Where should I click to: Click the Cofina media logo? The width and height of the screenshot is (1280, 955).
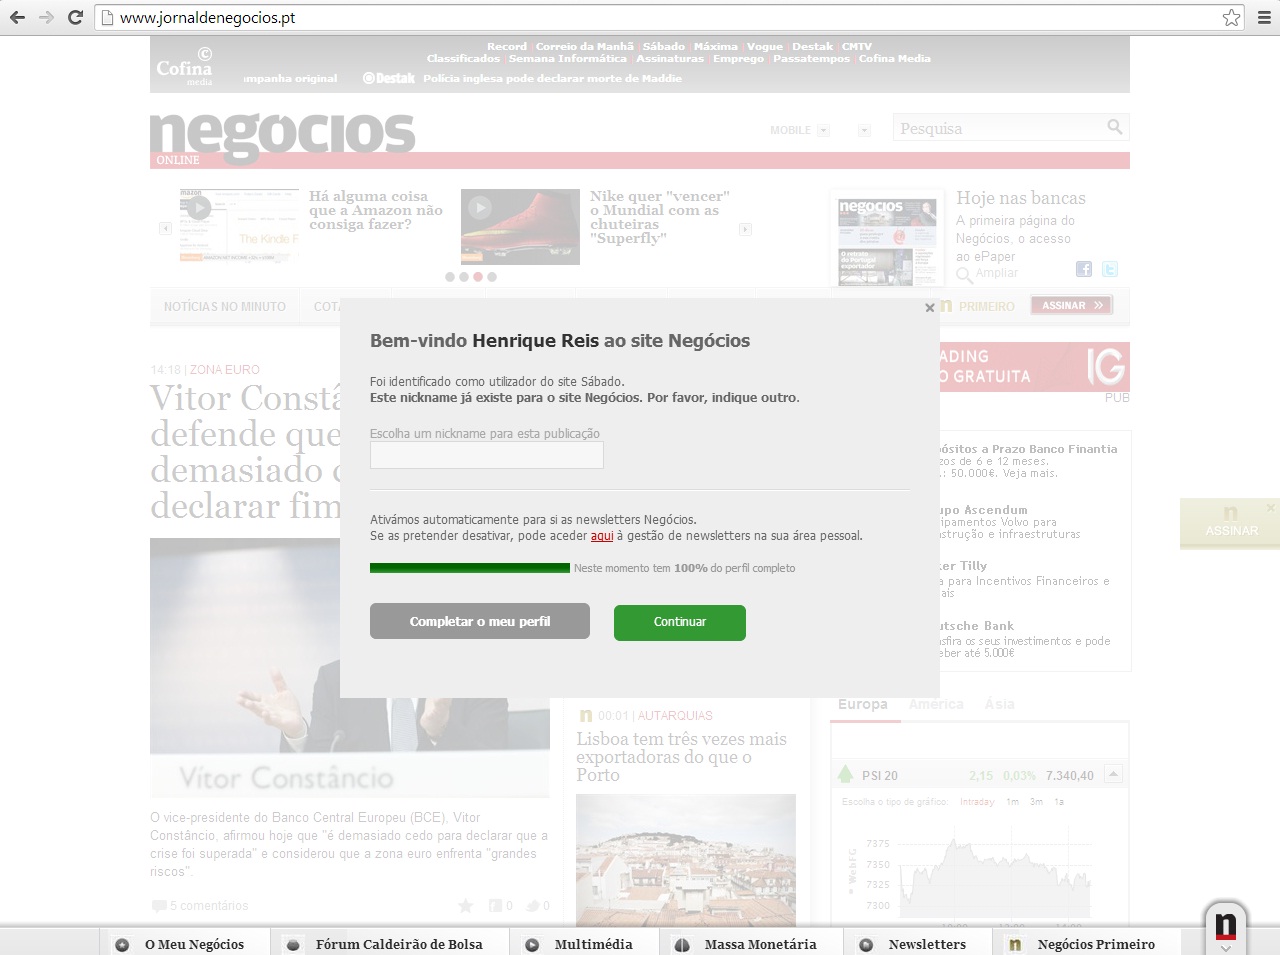click(184, 67)
